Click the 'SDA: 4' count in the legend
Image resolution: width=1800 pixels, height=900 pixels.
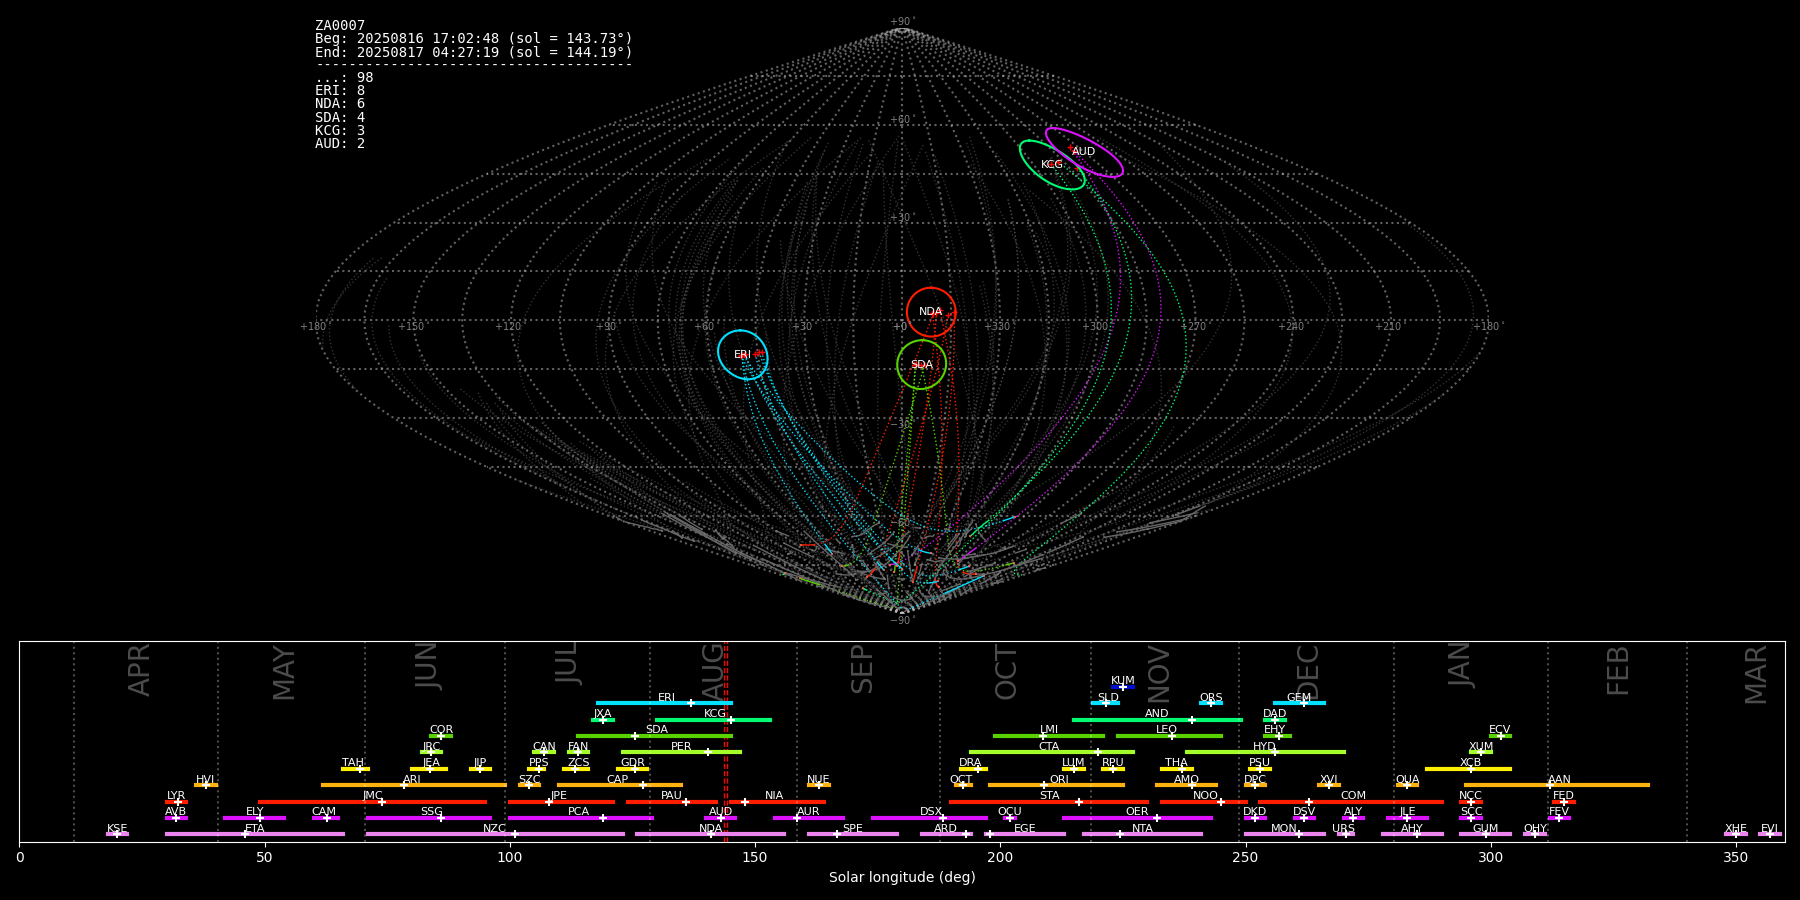click(340, 118)
